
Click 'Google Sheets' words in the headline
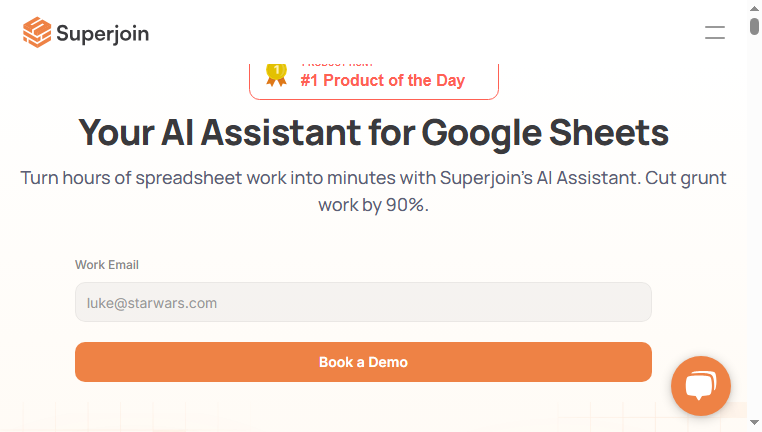coord(545,133)
